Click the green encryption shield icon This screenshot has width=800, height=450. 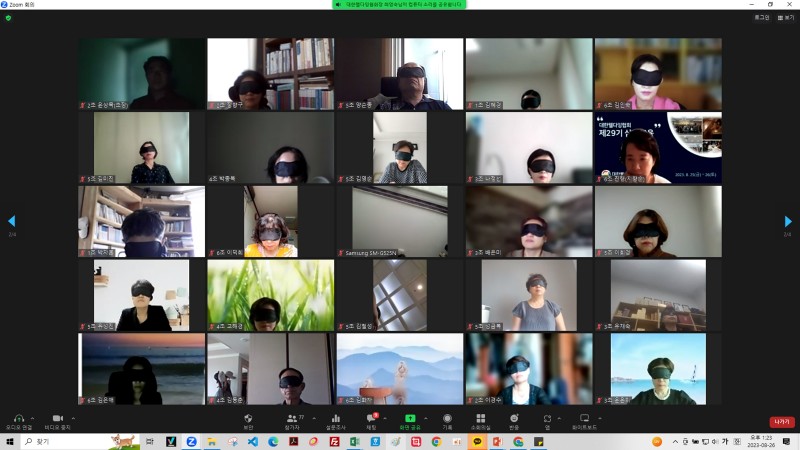coord(9,17)
